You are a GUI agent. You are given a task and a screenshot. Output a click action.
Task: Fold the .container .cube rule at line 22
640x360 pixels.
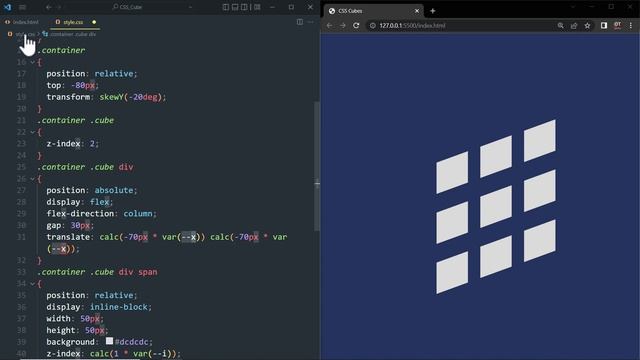tap(33, 132)
